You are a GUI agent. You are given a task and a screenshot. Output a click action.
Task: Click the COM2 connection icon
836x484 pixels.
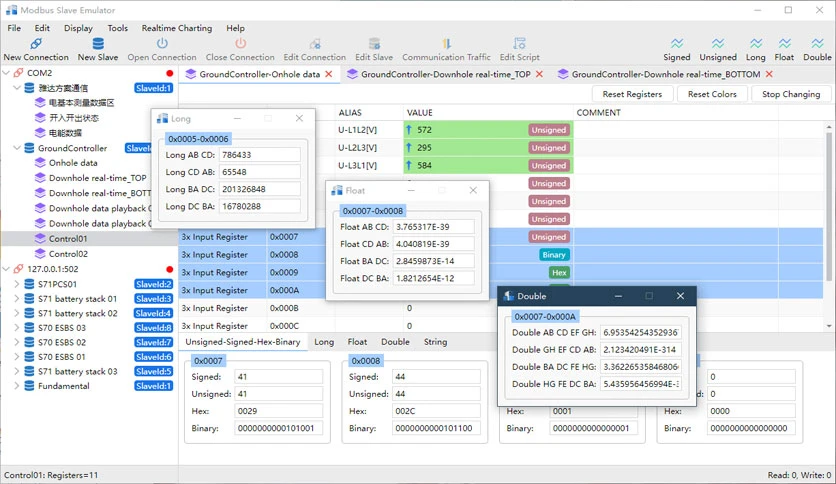pos(19,72)
